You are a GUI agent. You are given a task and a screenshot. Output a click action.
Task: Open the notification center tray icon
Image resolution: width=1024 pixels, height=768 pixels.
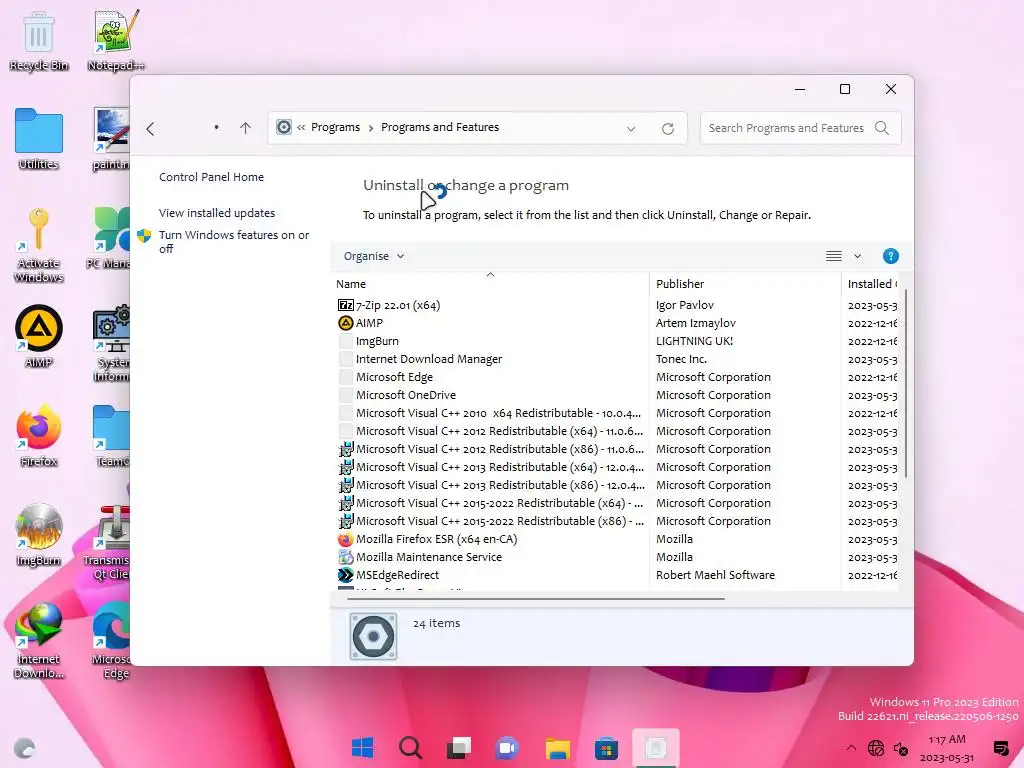(x=1000, y=748)
